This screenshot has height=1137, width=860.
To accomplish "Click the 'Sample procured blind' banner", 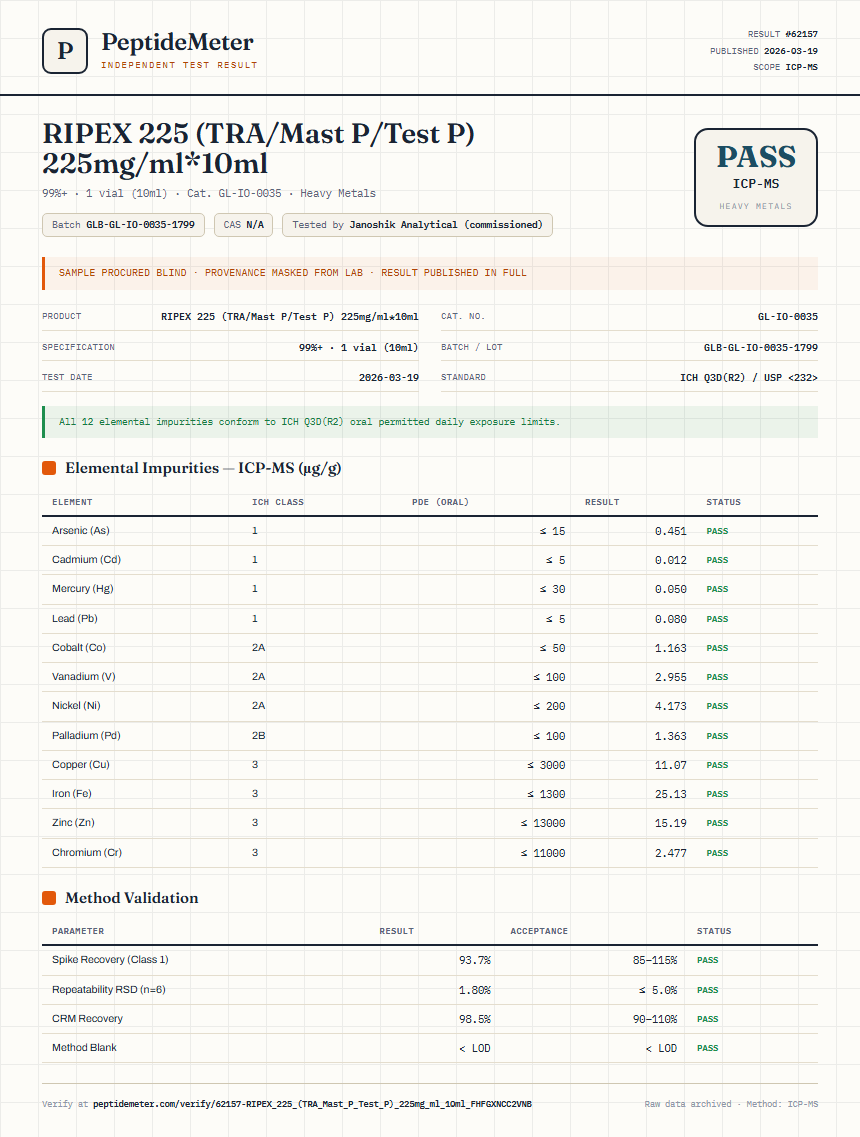I will [430, 273].
